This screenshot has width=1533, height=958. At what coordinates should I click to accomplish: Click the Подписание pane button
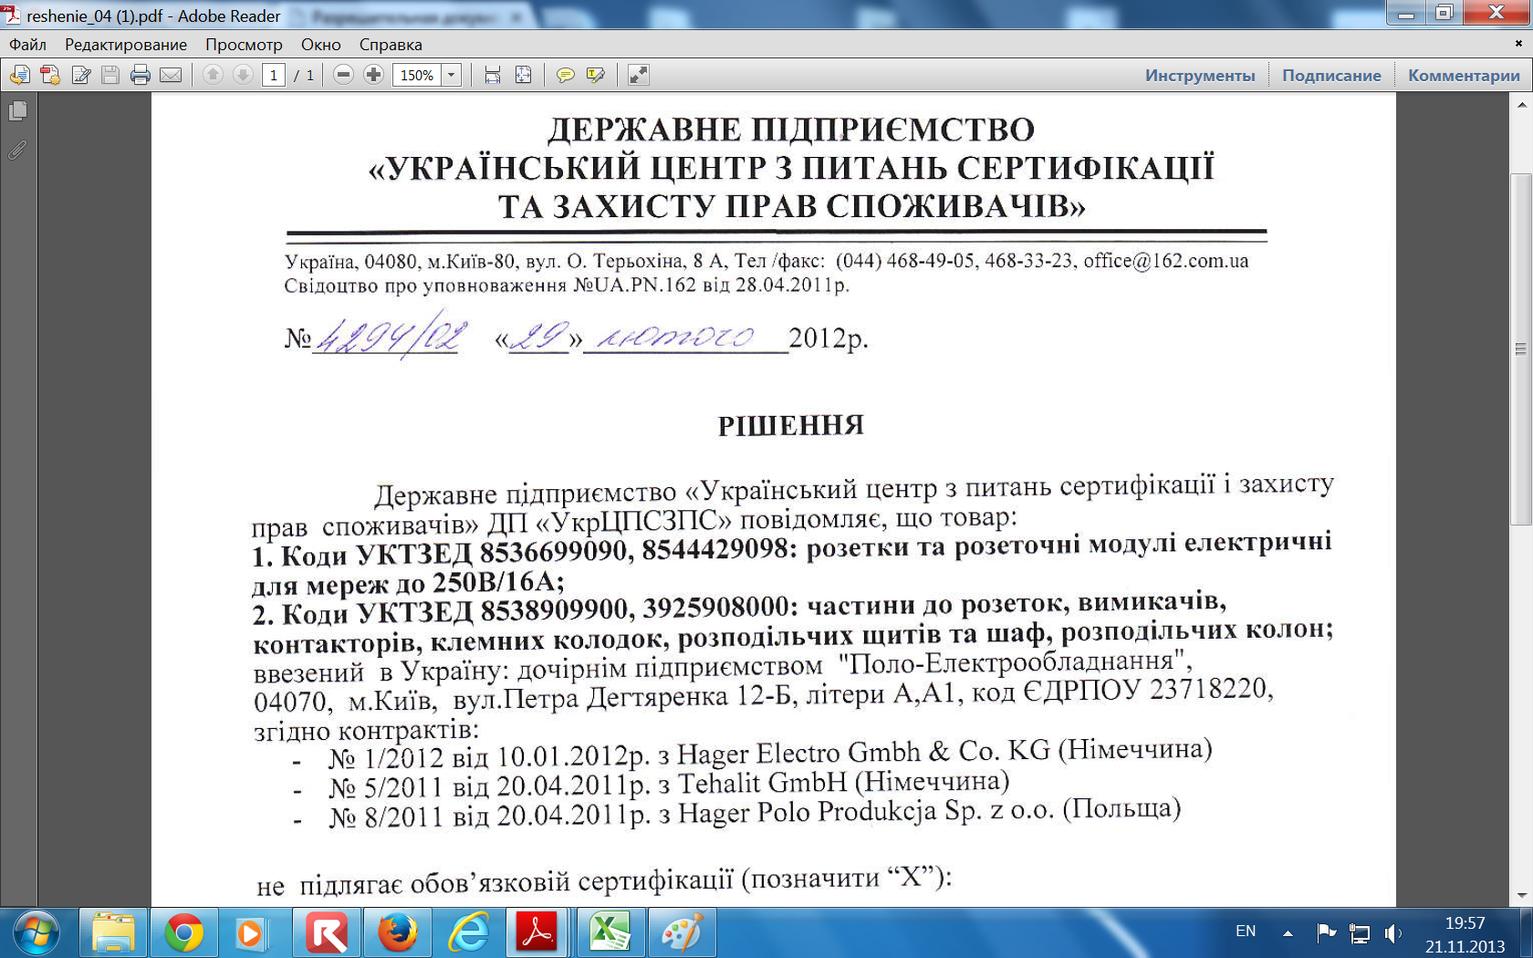coord(1332,75)
